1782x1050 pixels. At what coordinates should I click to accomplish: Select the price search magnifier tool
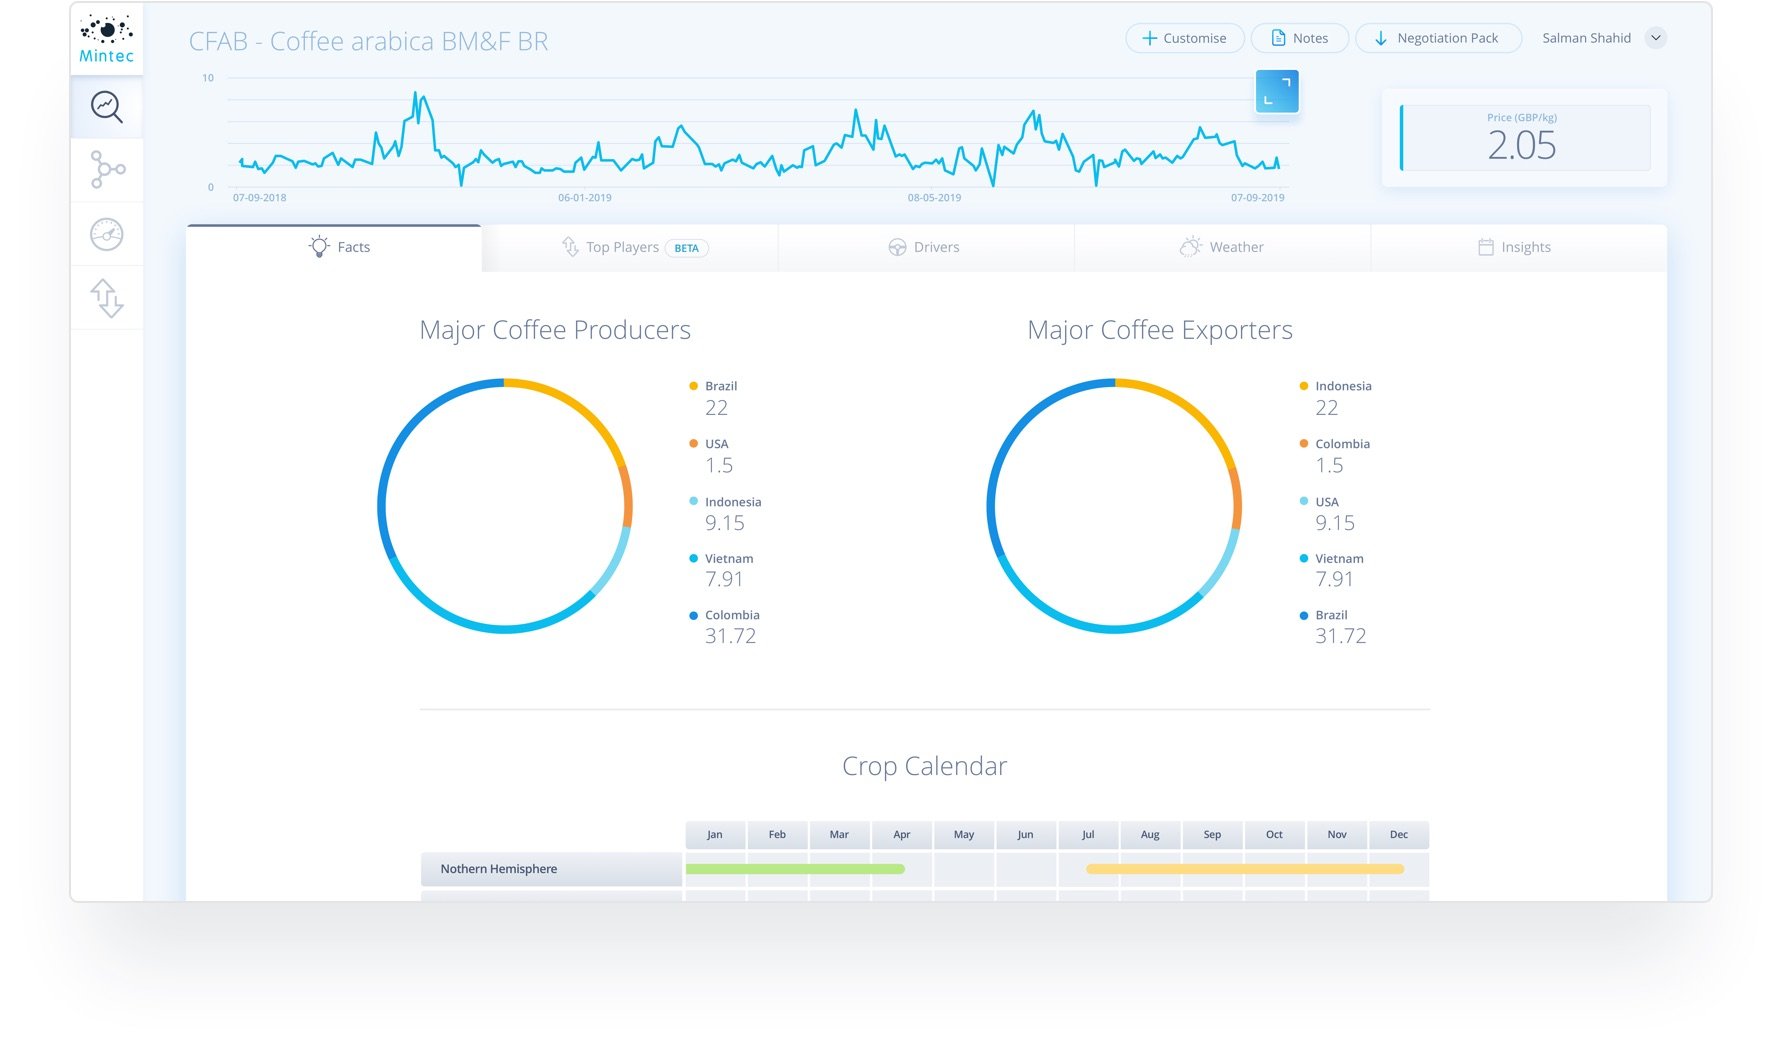[x=106, y=107]
